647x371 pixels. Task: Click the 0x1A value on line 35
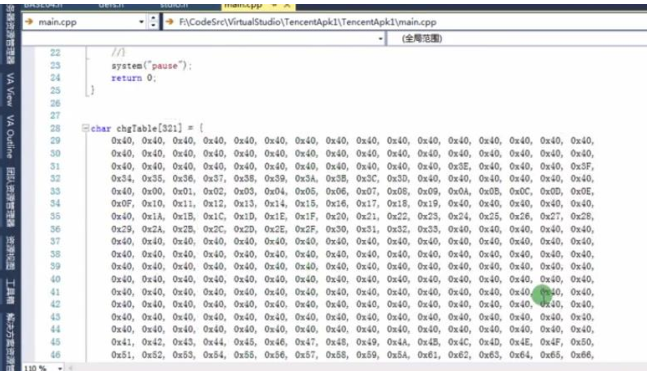[153, 216]
